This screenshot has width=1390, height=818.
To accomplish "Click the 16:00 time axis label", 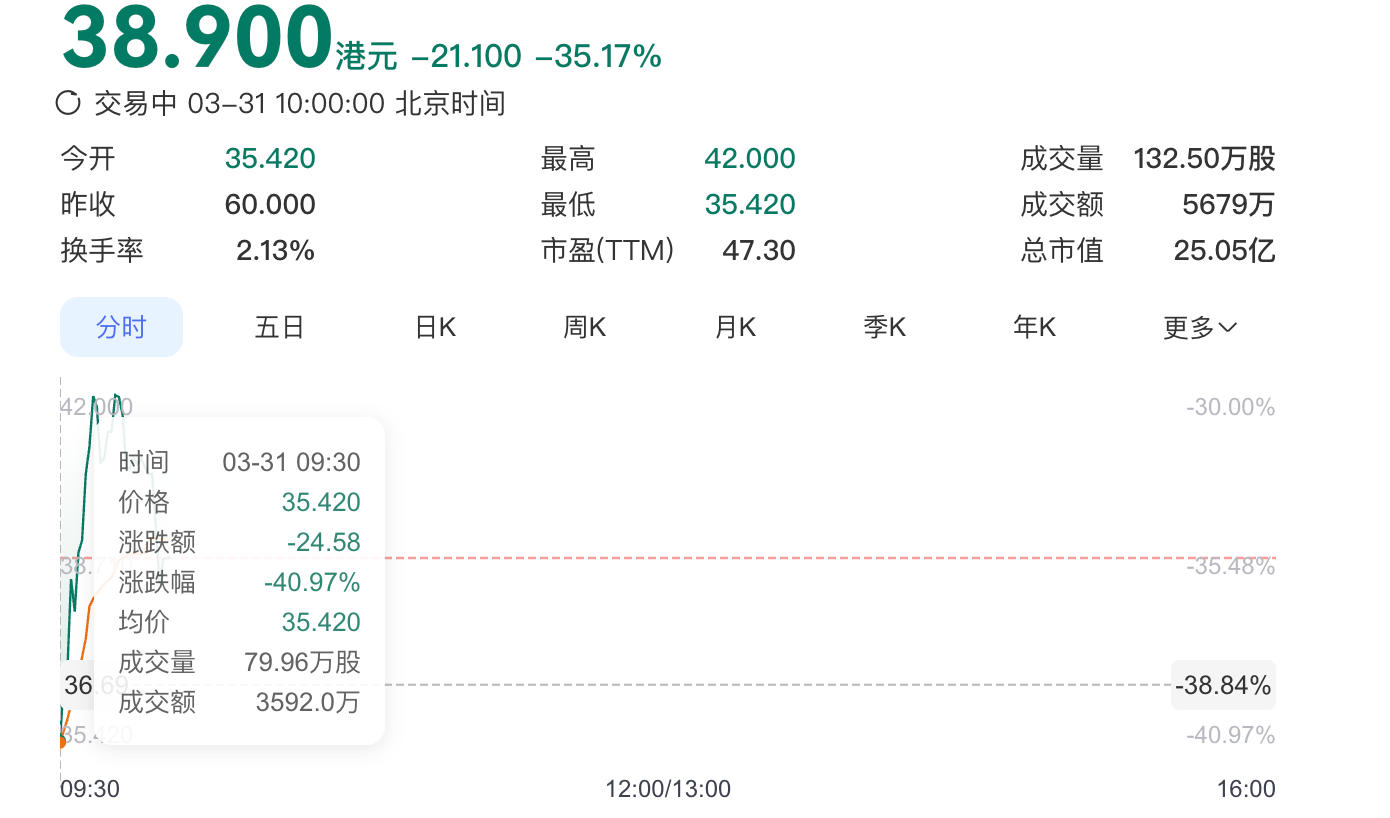I will (1246, 789).
